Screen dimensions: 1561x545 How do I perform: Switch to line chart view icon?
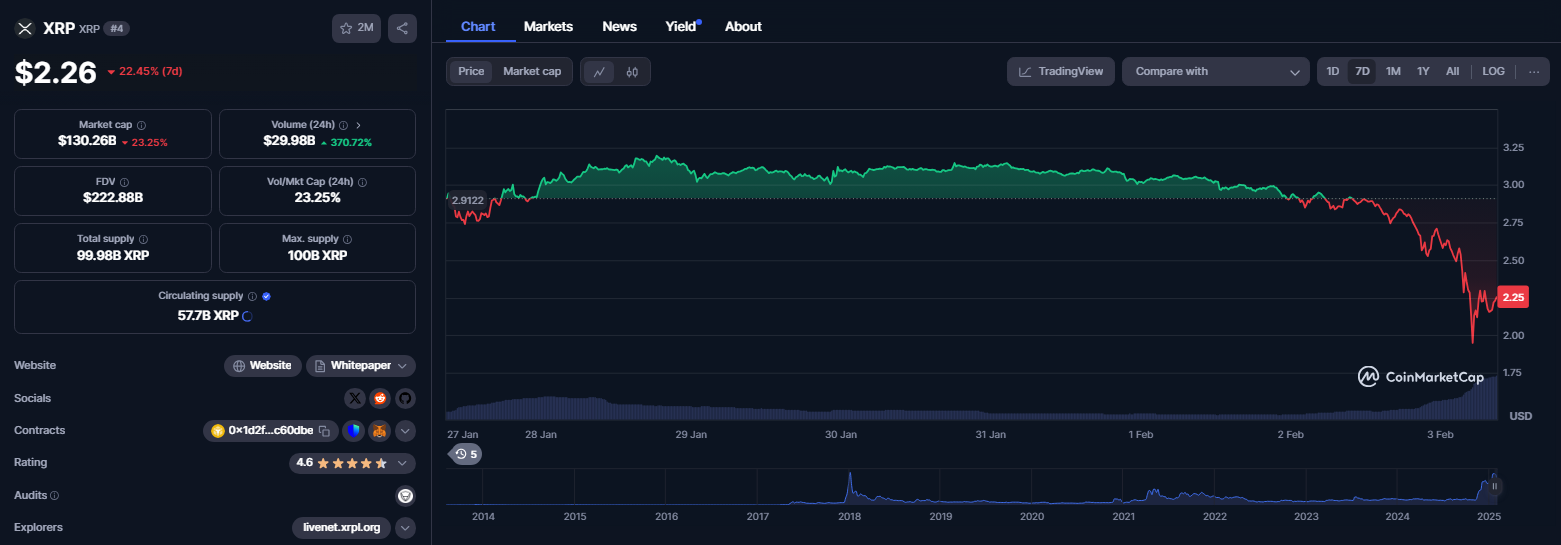599,71
